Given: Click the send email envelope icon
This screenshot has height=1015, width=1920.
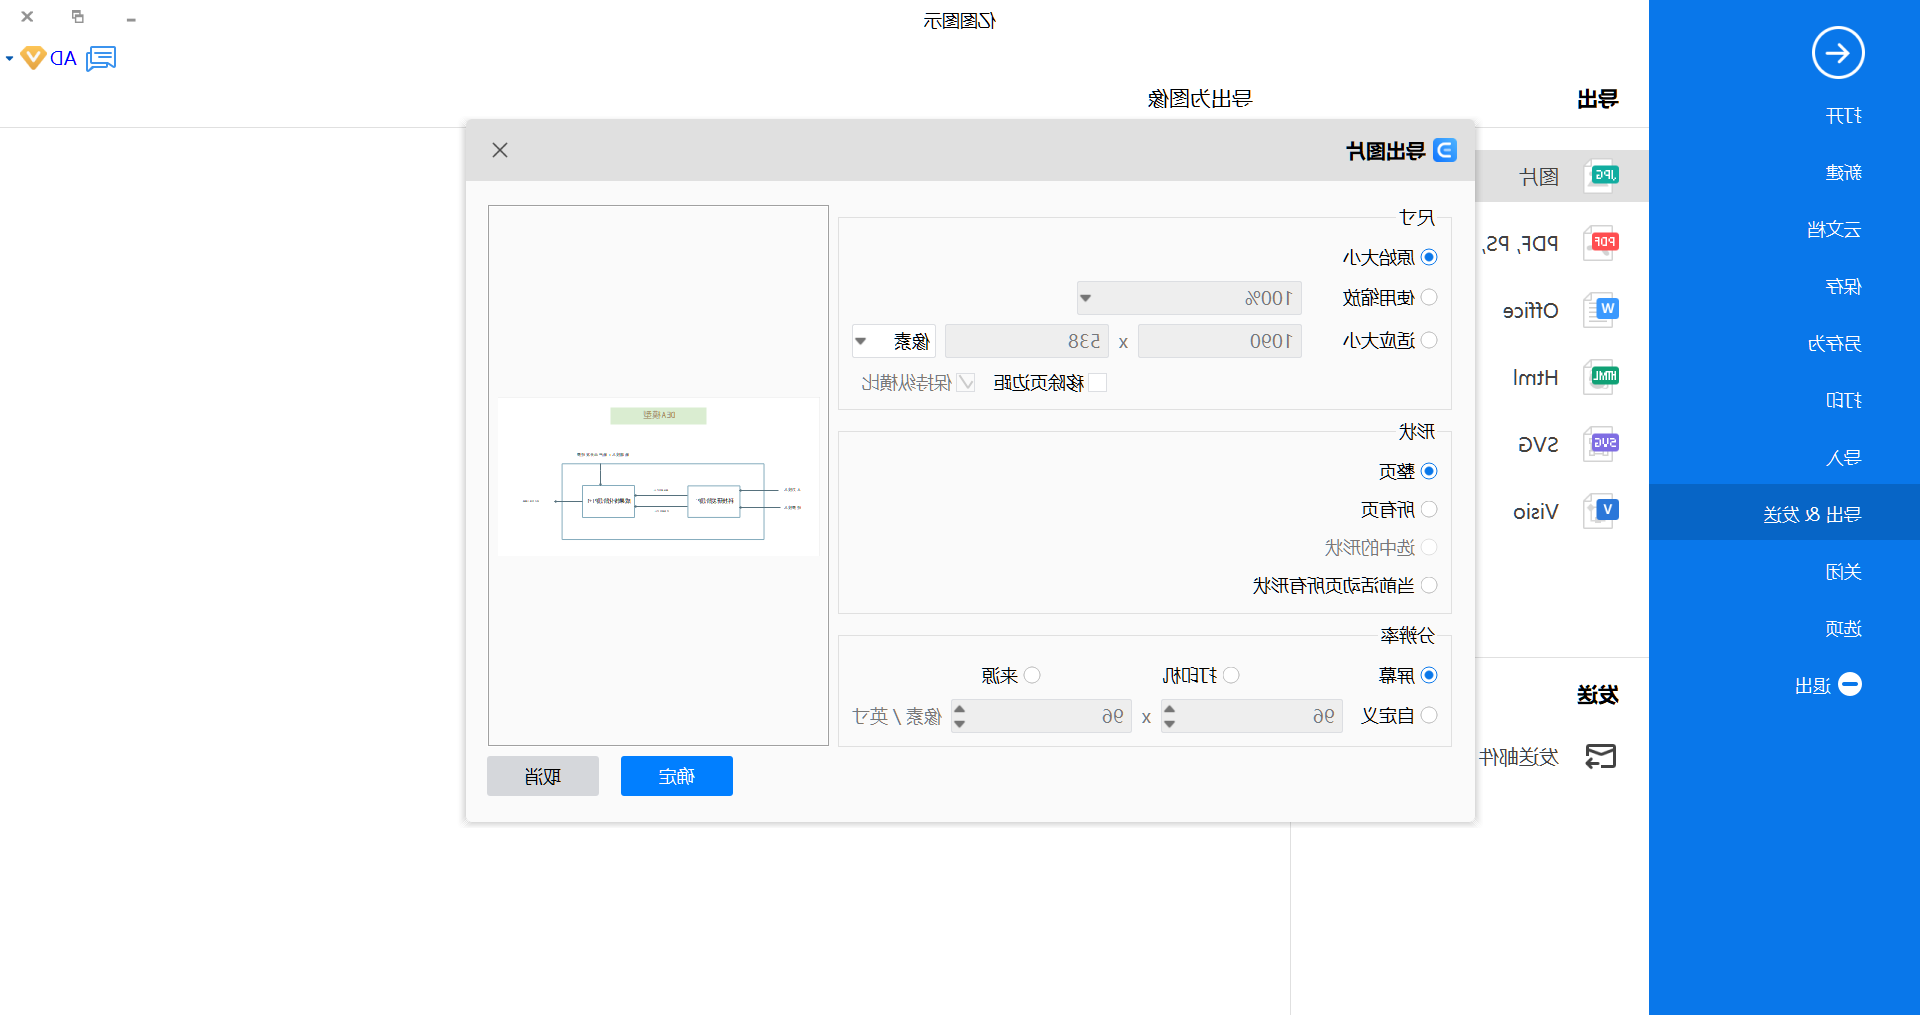Looking at the screenshot, I should pos(1601,757).
